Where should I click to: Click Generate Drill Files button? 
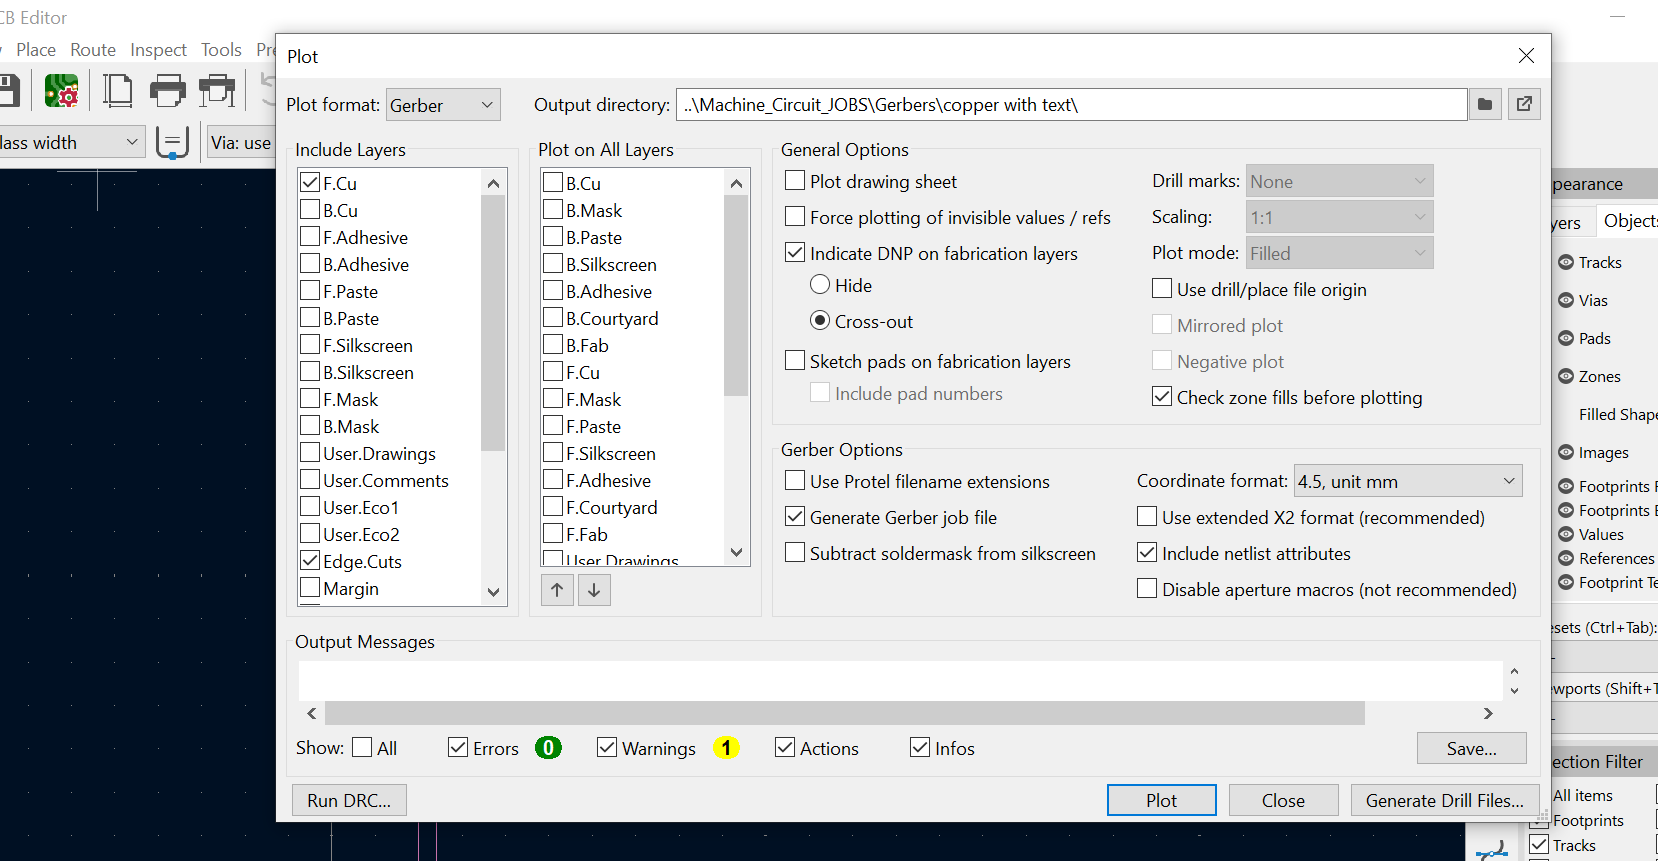click(x=1445, y=800)
